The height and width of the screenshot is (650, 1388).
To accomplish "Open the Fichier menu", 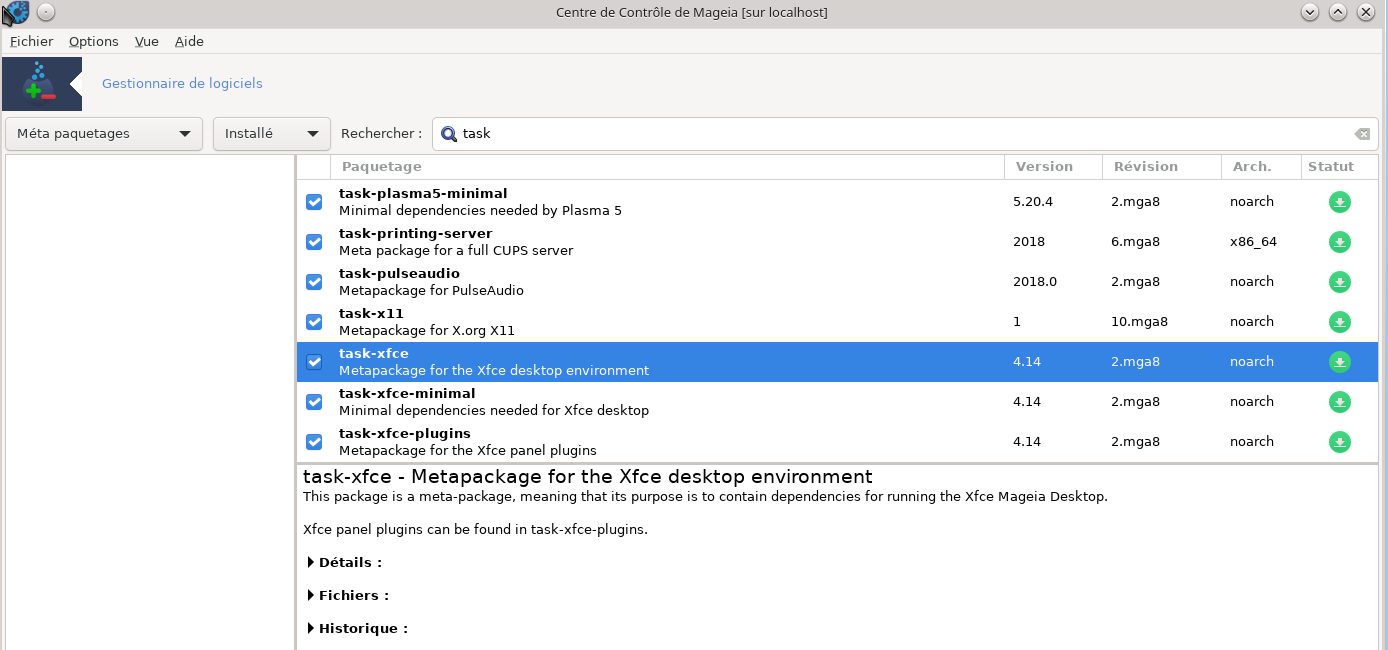I will click(x=31, y=41).
